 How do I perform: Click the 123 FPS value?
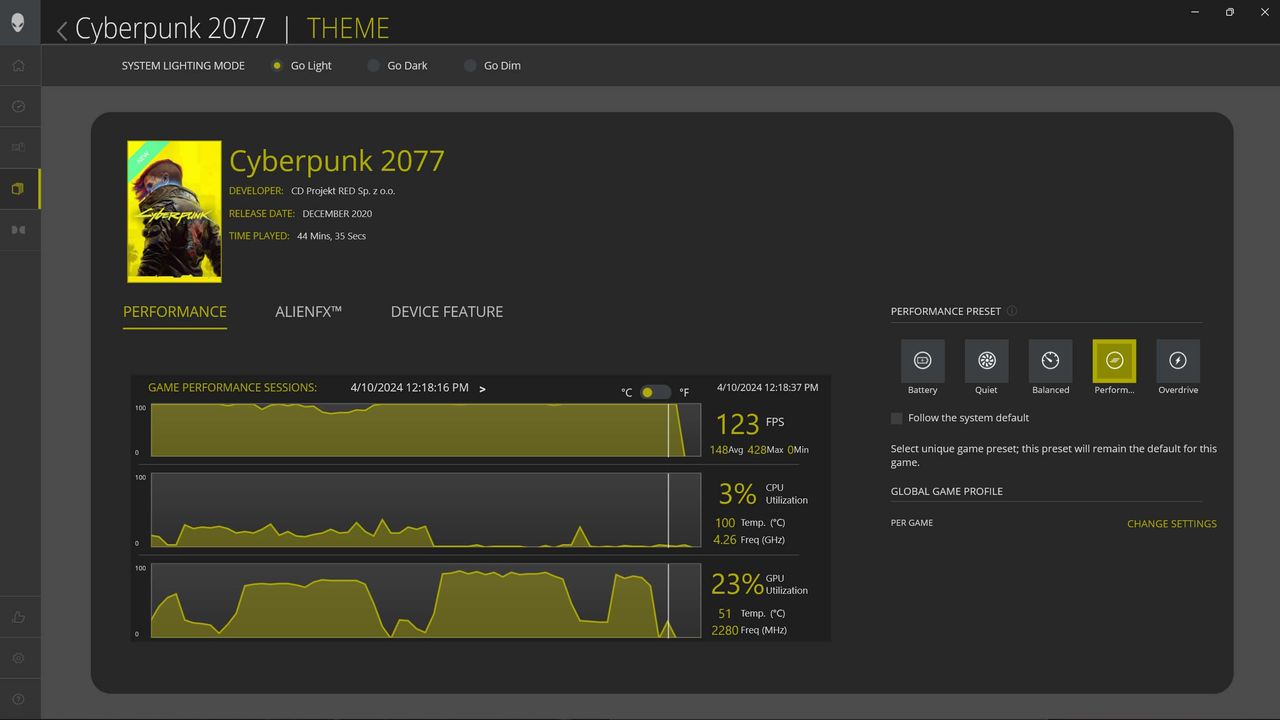point(738,424)
